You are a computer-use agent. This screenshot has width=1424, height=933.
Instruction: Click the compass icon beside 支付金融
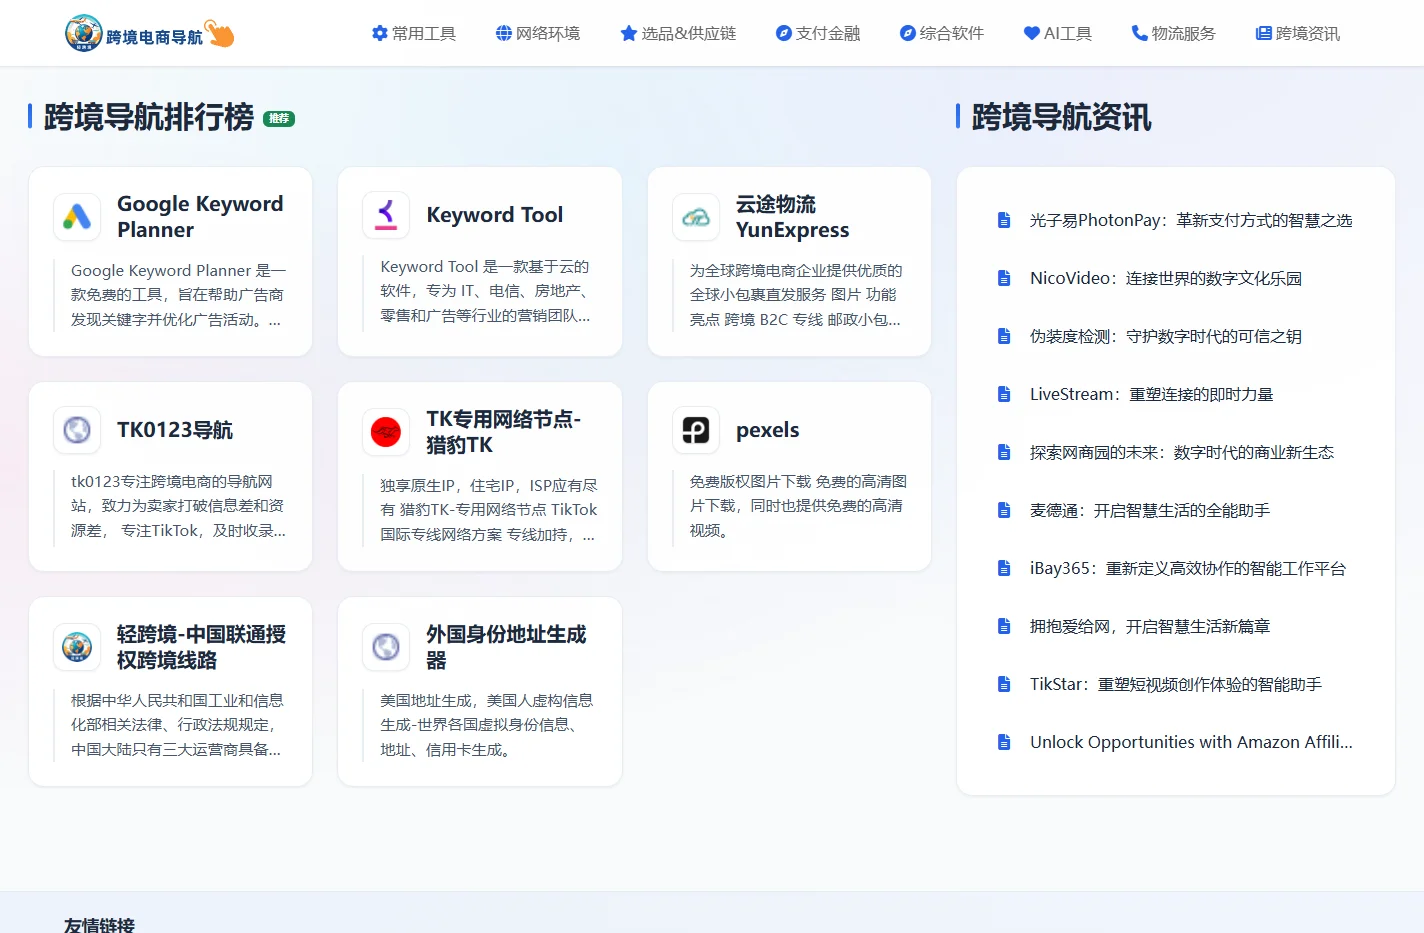(x=784, y=33)
